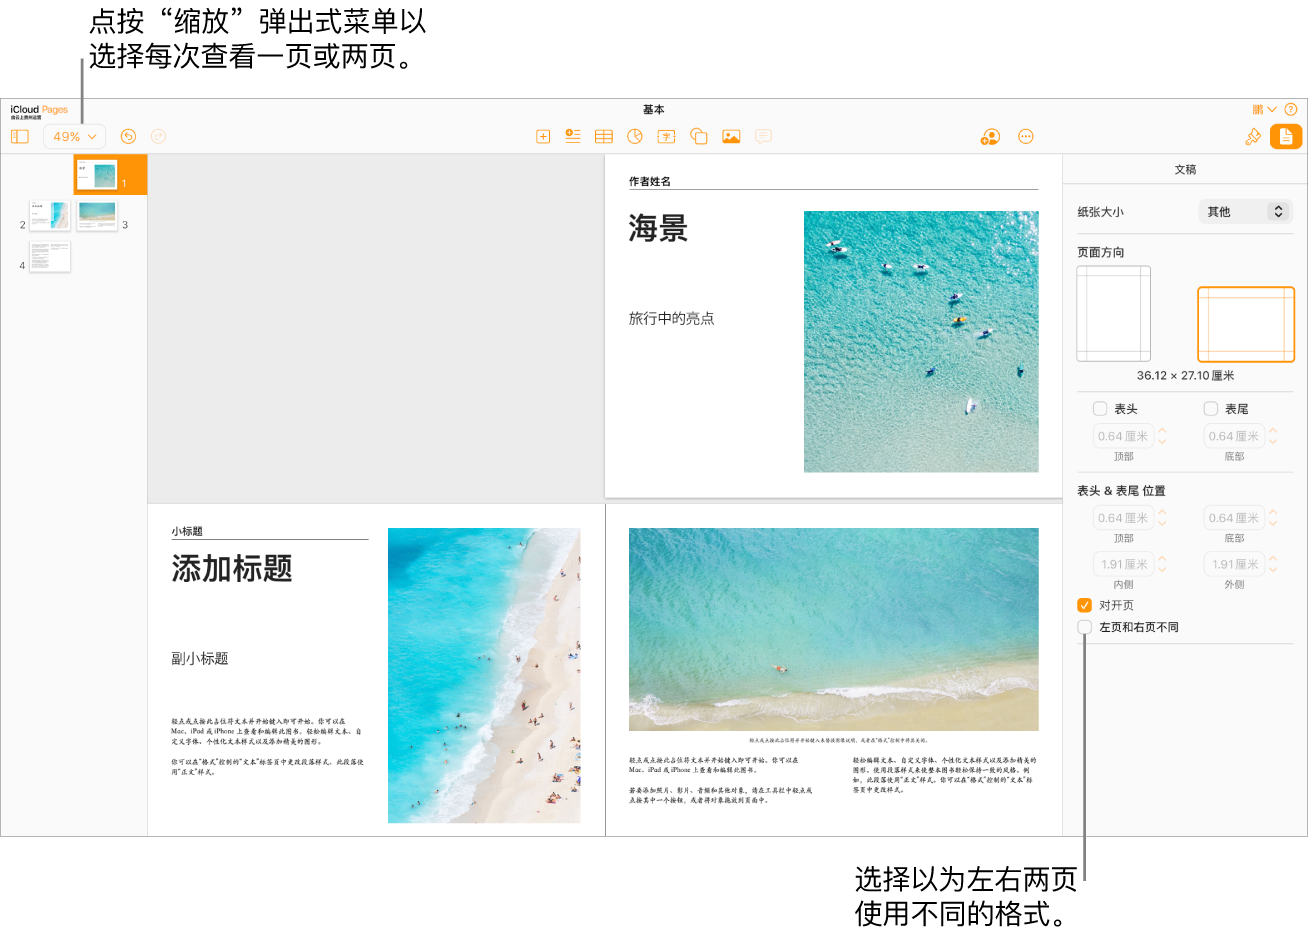Toggle the page thumbnails sidebar
Screen dimensions: 1308x937
click(19, 136)
